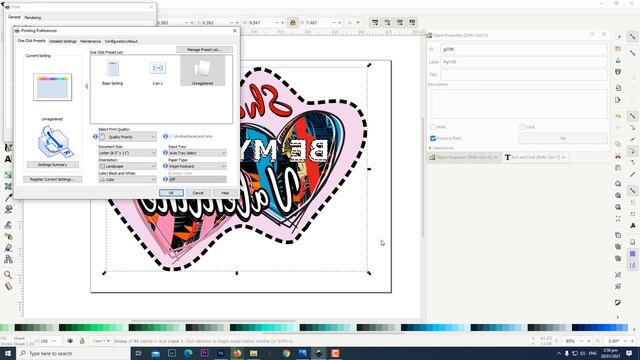
Task: Click the Print icon in commands bar
Action: click(618, 72)
